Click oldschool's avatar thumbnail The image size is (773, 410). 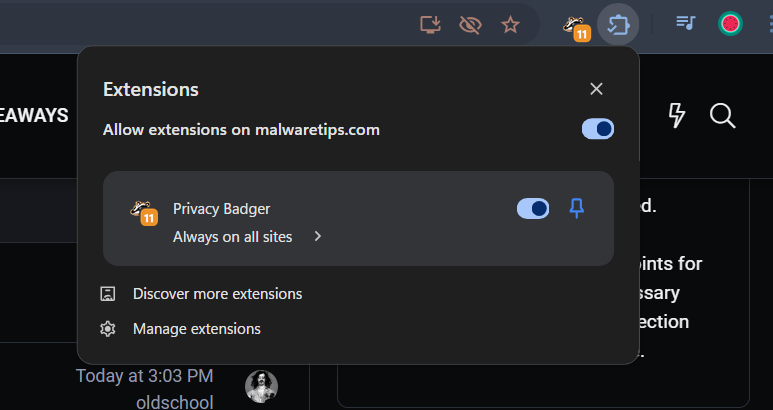tap(261, 385)
